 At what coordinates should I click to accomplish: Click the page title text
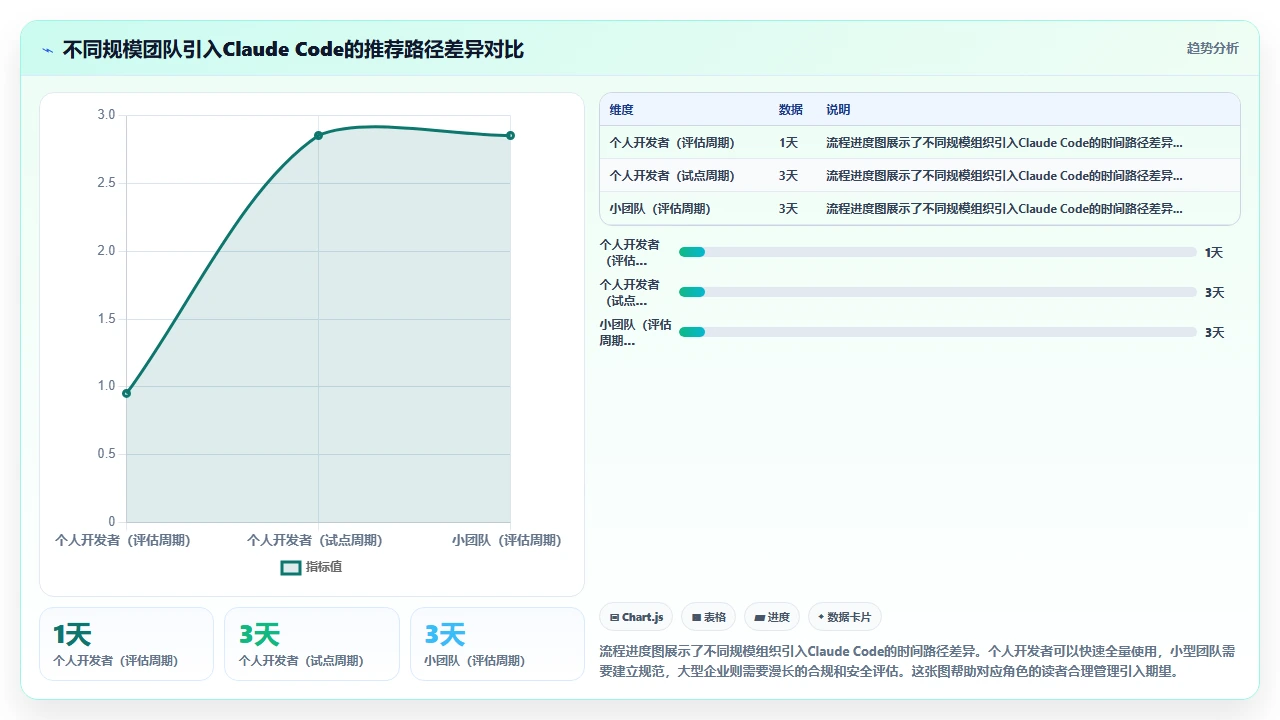tap(293, 49)
